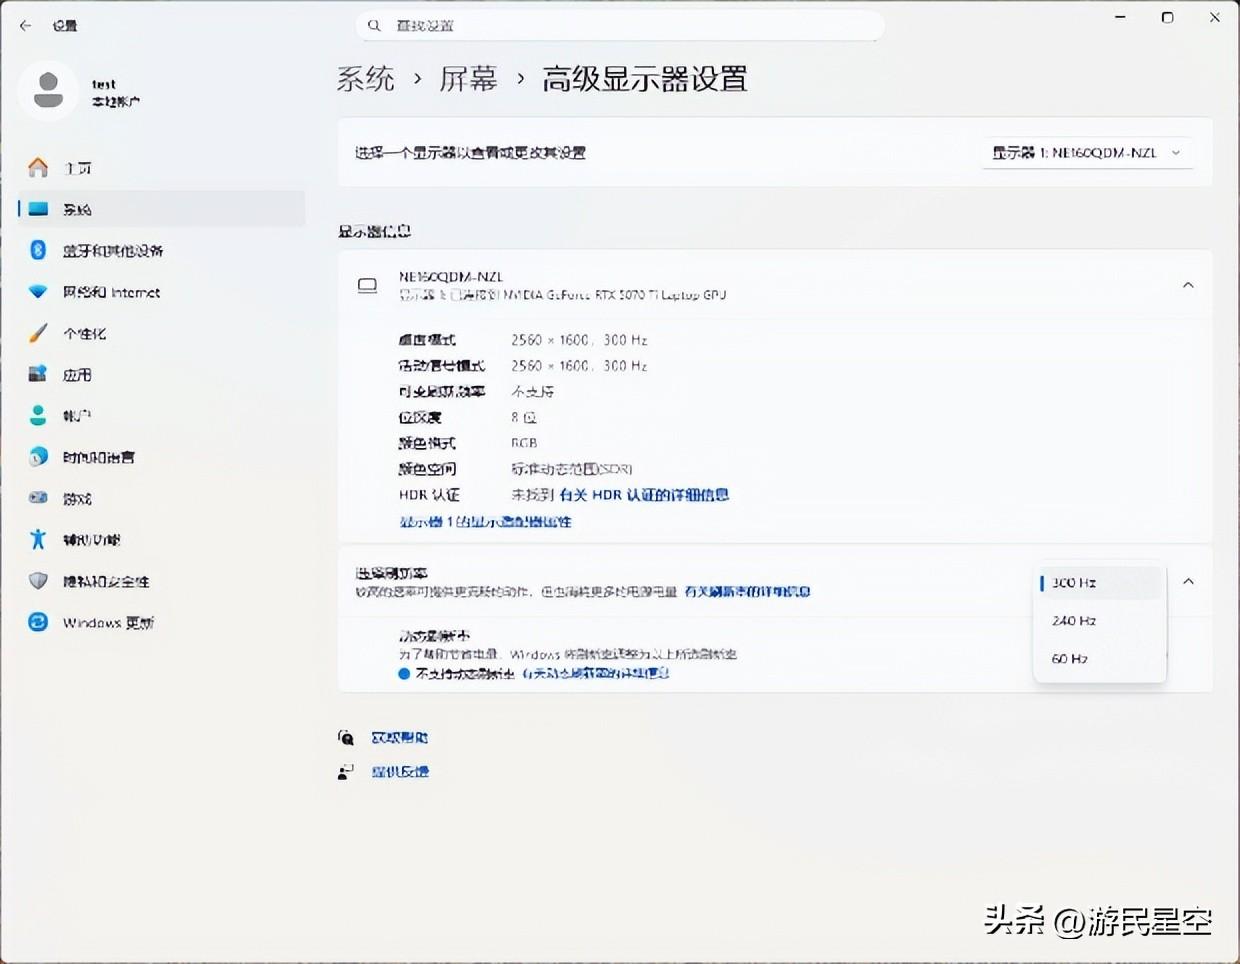Click the Apps icon in sidebar
1240x964 pixels.
coord(38,374)
